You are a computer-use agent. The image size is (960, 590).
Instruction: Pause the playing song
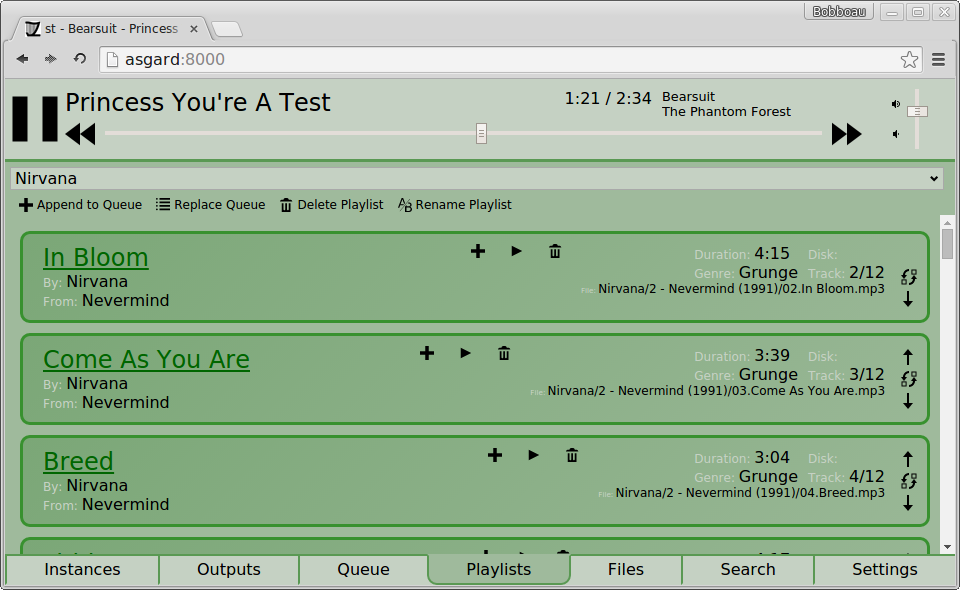pyautogui.click(x=35, y=119)
